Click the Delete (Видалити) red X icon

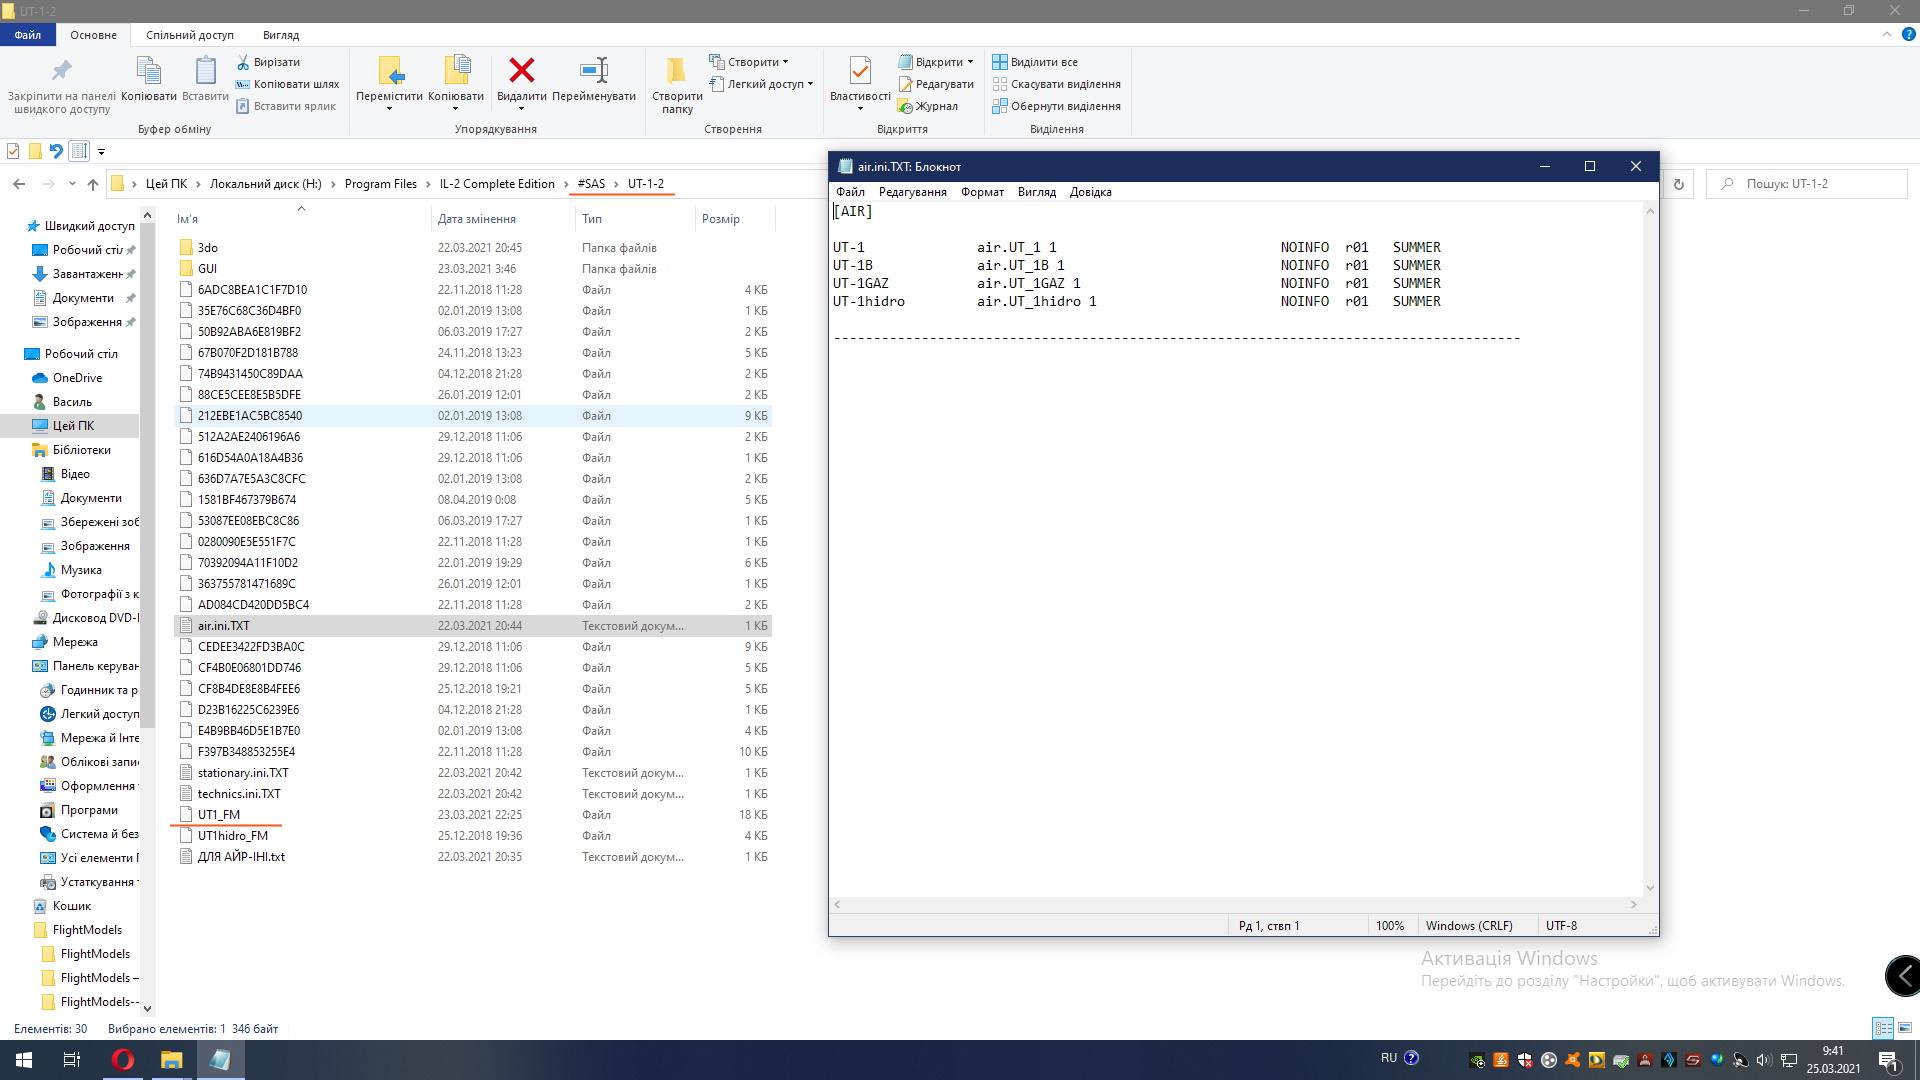point(521,71)
